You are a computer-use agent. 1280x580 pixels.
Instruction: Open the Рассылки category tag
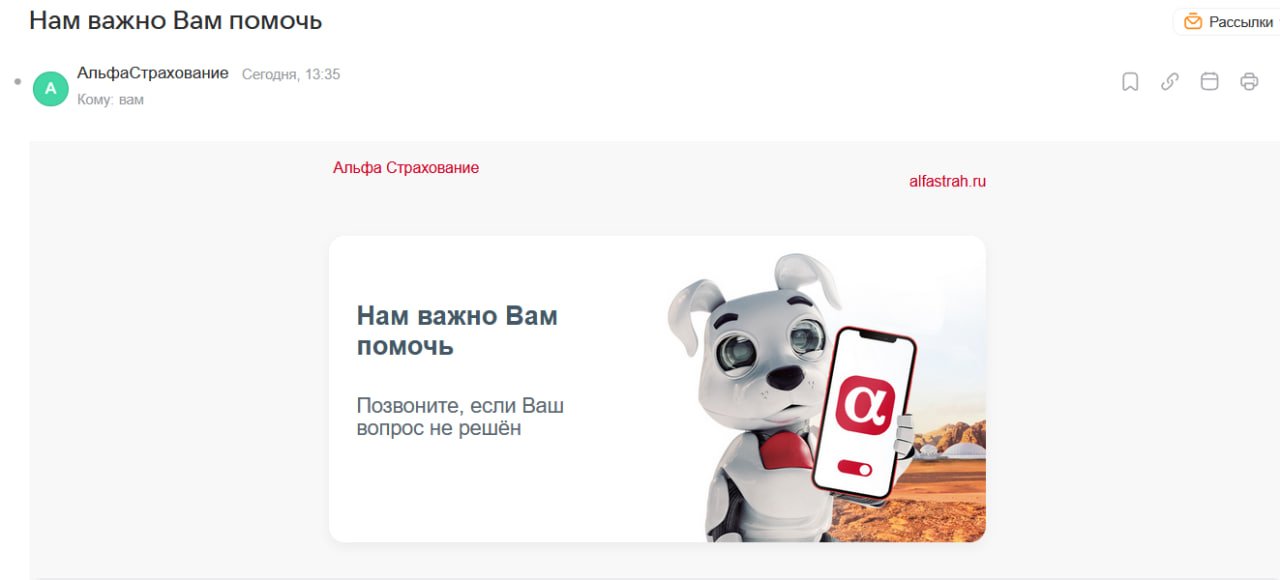tap(1227, 22)
